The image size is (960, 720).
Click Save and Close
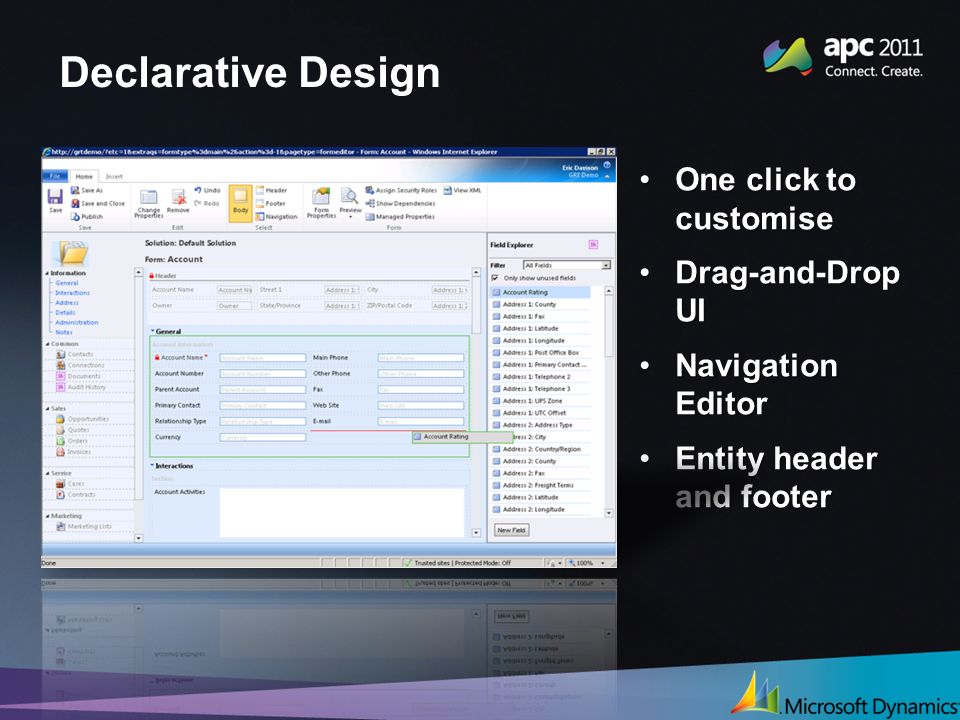tap(97, 203)
